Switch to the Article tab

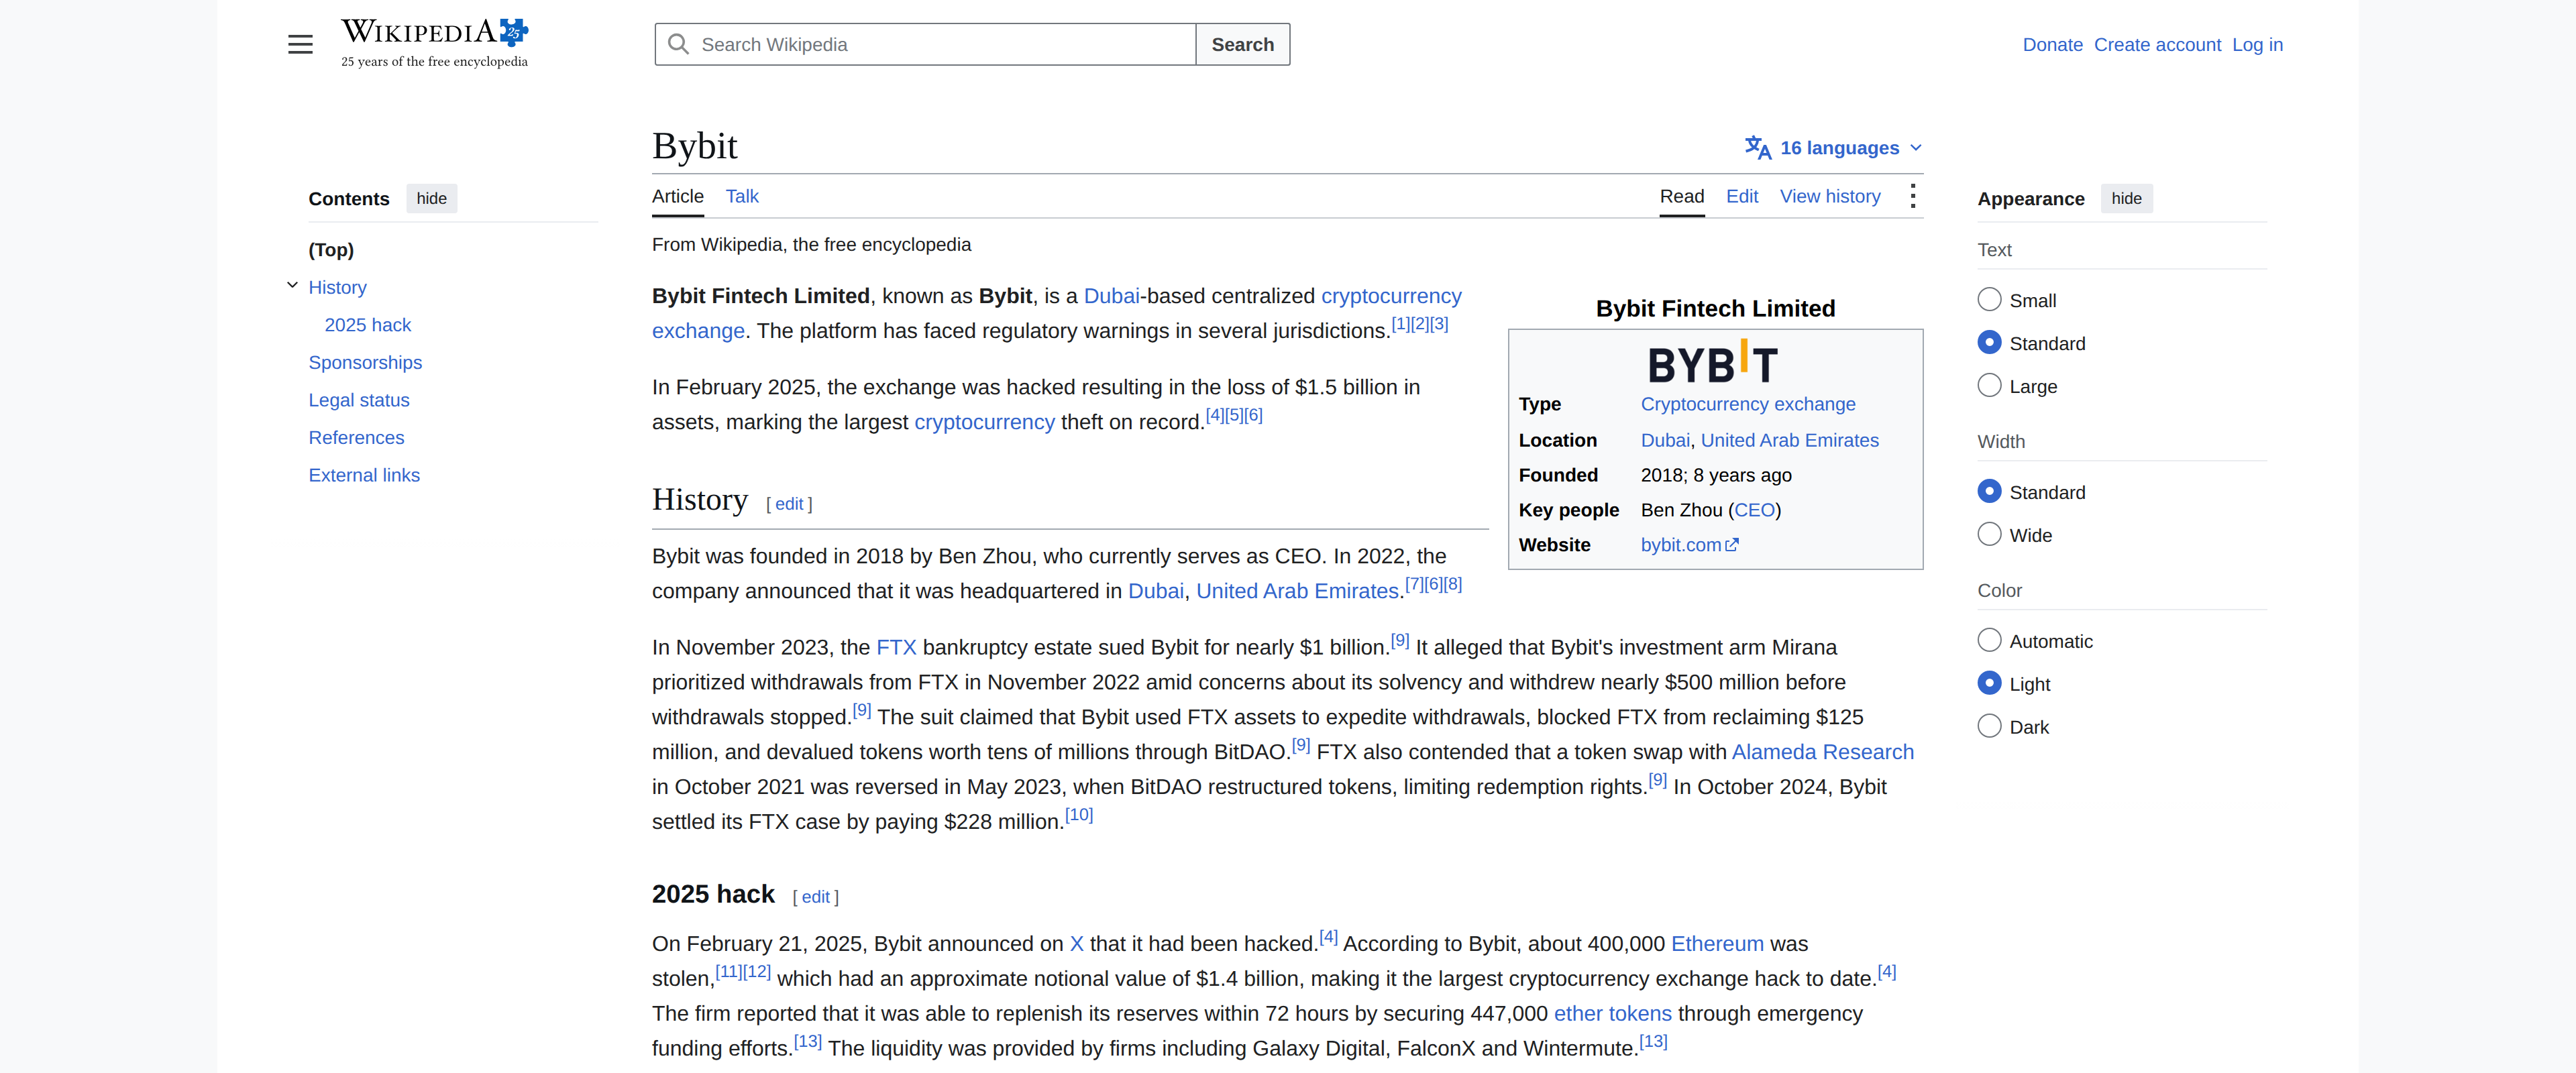click(x=677, y=197)
